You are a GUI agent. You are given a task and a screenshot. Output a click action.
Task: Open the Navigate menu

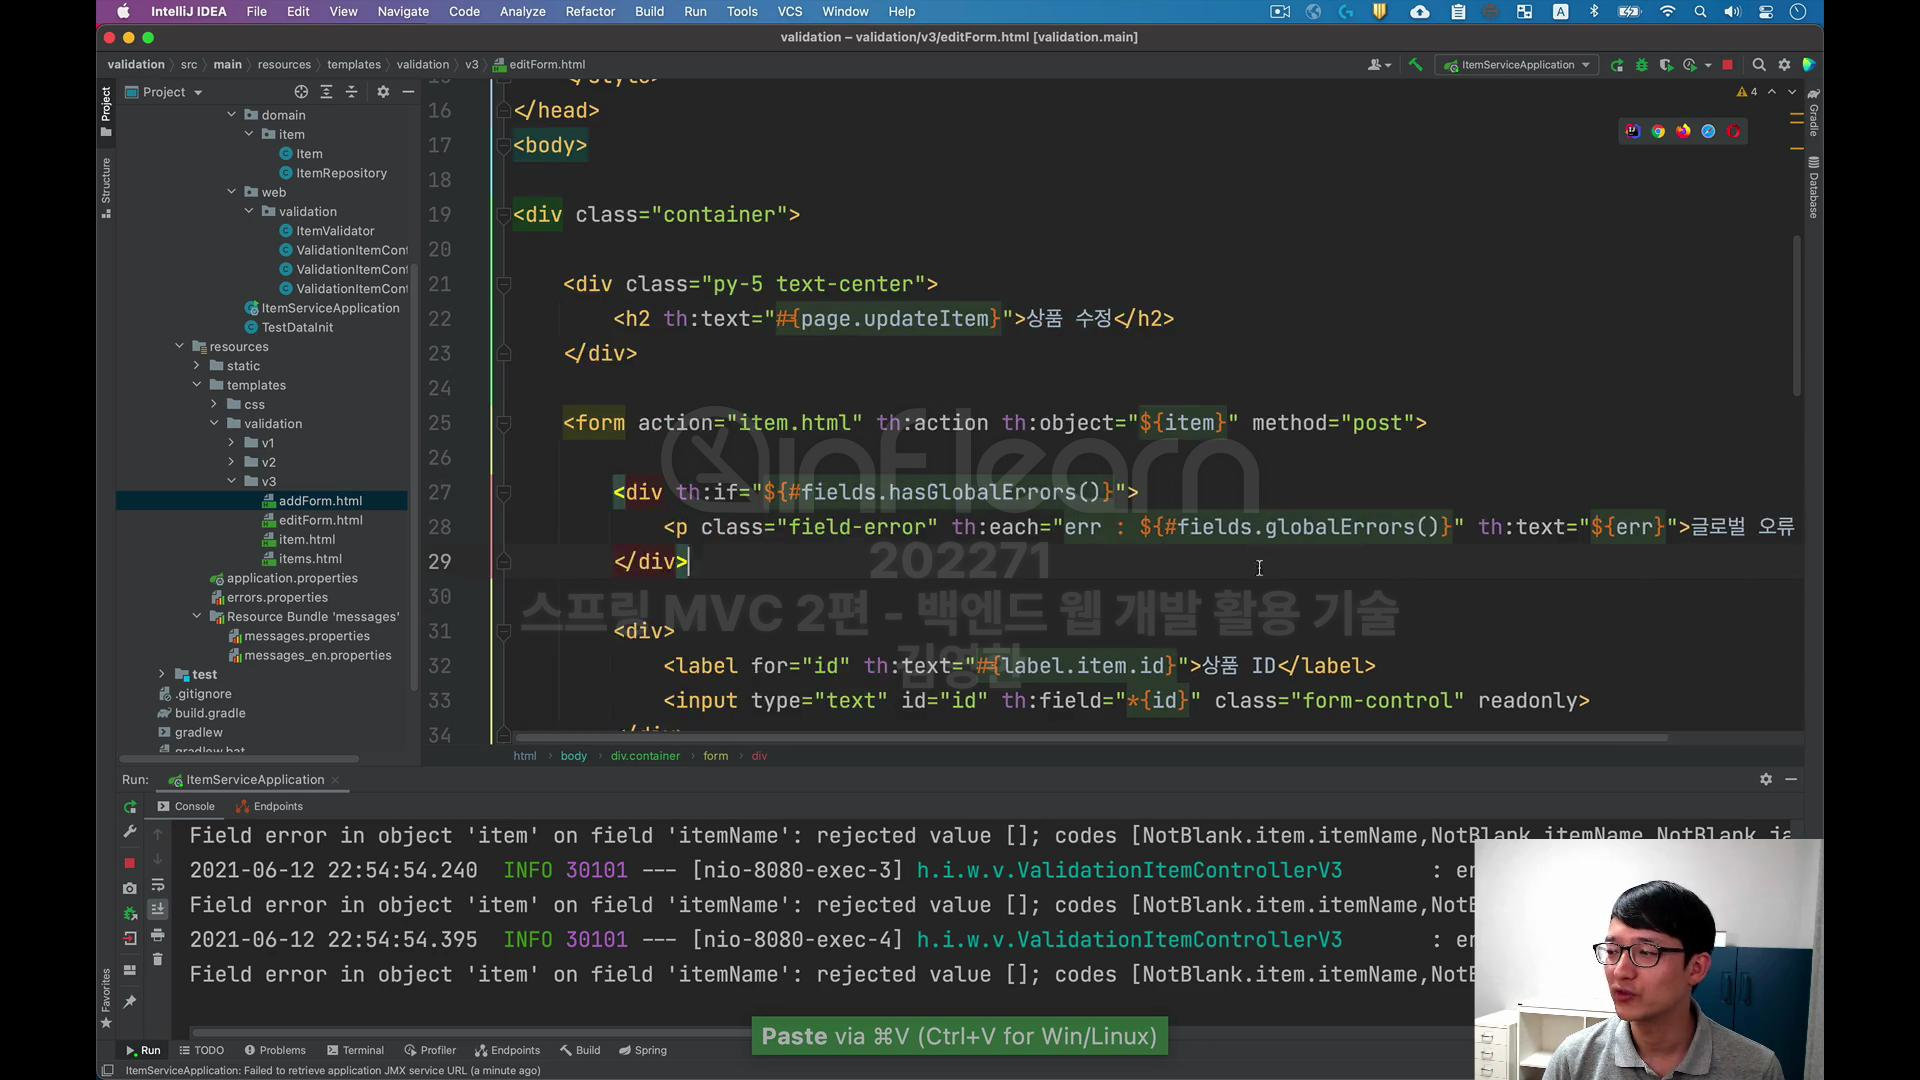[x=403, y=12]
